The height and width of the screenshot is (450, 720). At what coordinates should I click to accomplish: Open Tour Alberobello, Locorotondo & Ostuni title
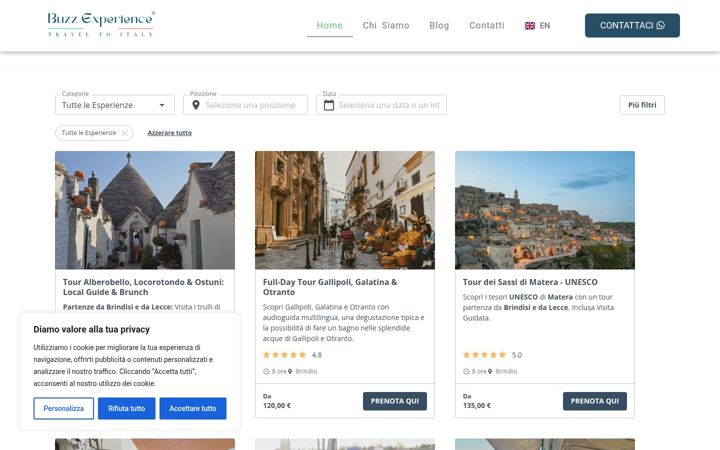[143, 287]
